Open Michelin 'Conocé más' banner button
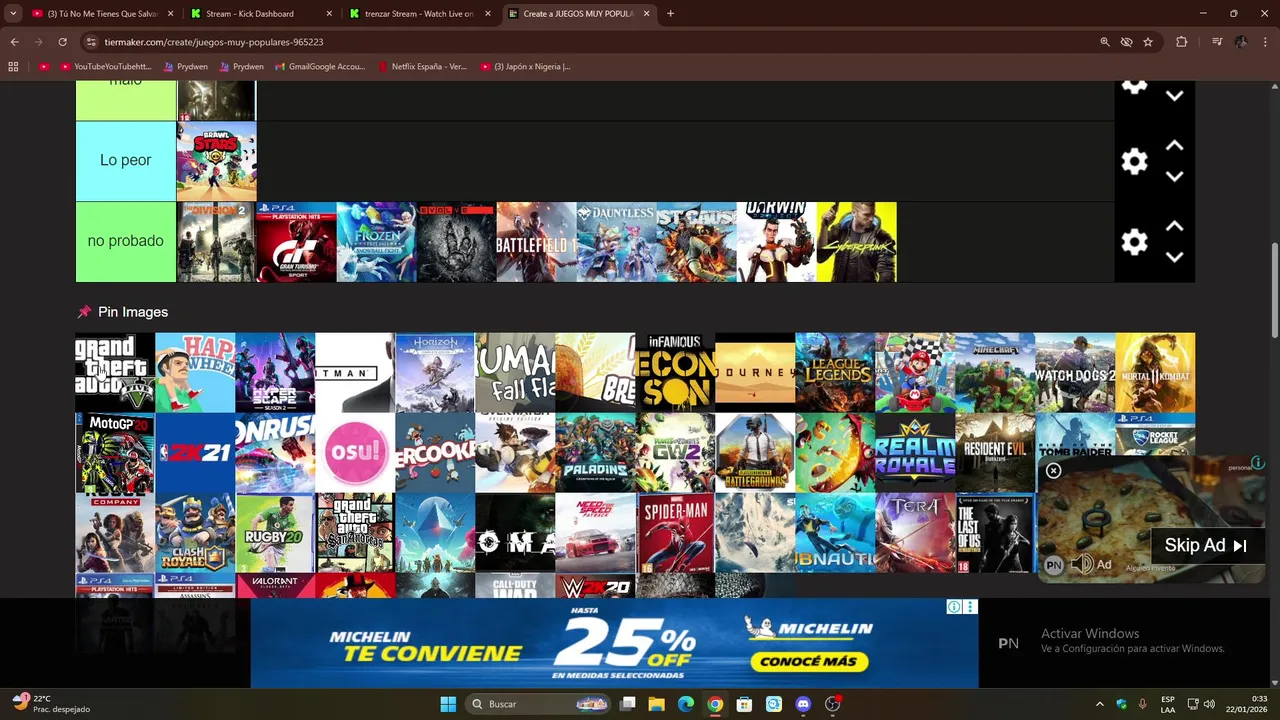This screenshot has height=720, width=1280. 808,662
